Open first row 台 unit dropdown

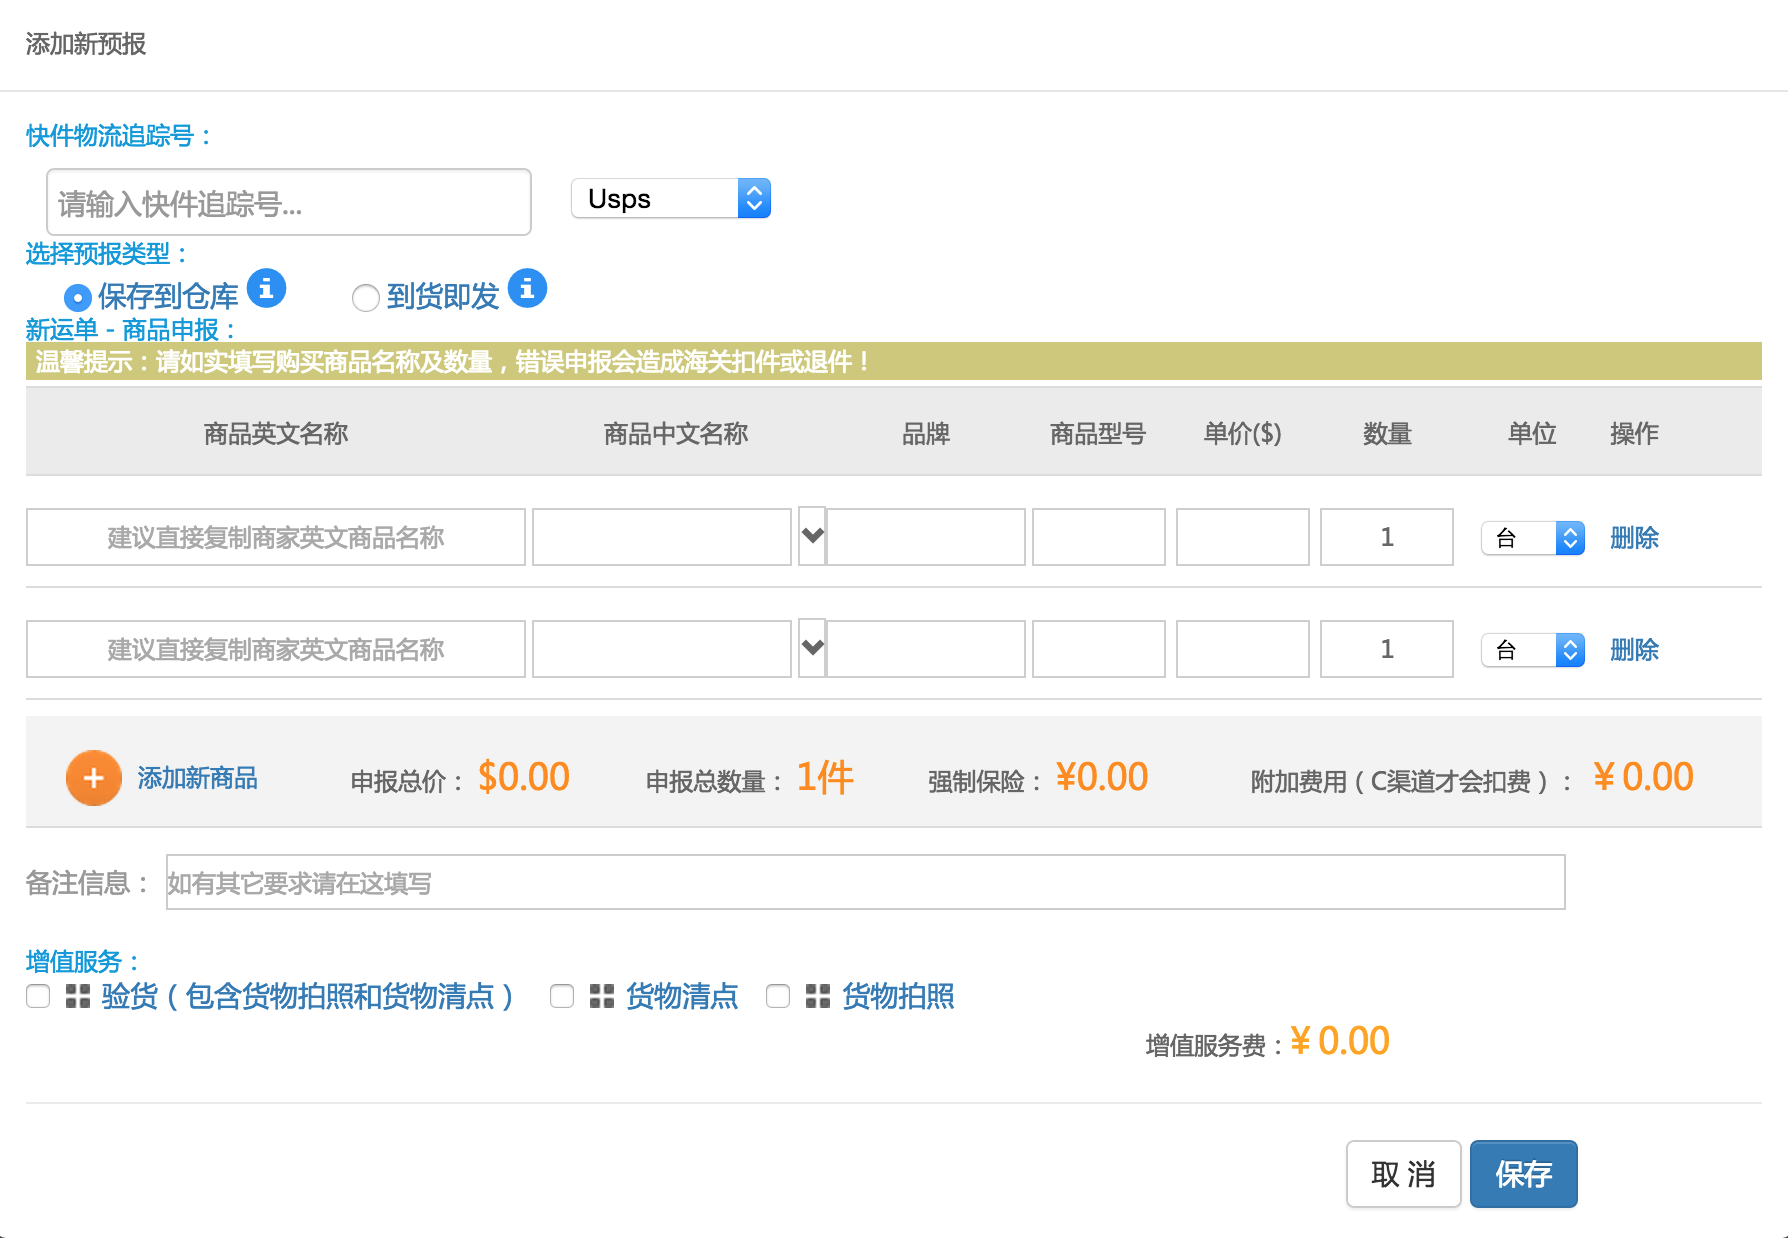coord(1532,538)
